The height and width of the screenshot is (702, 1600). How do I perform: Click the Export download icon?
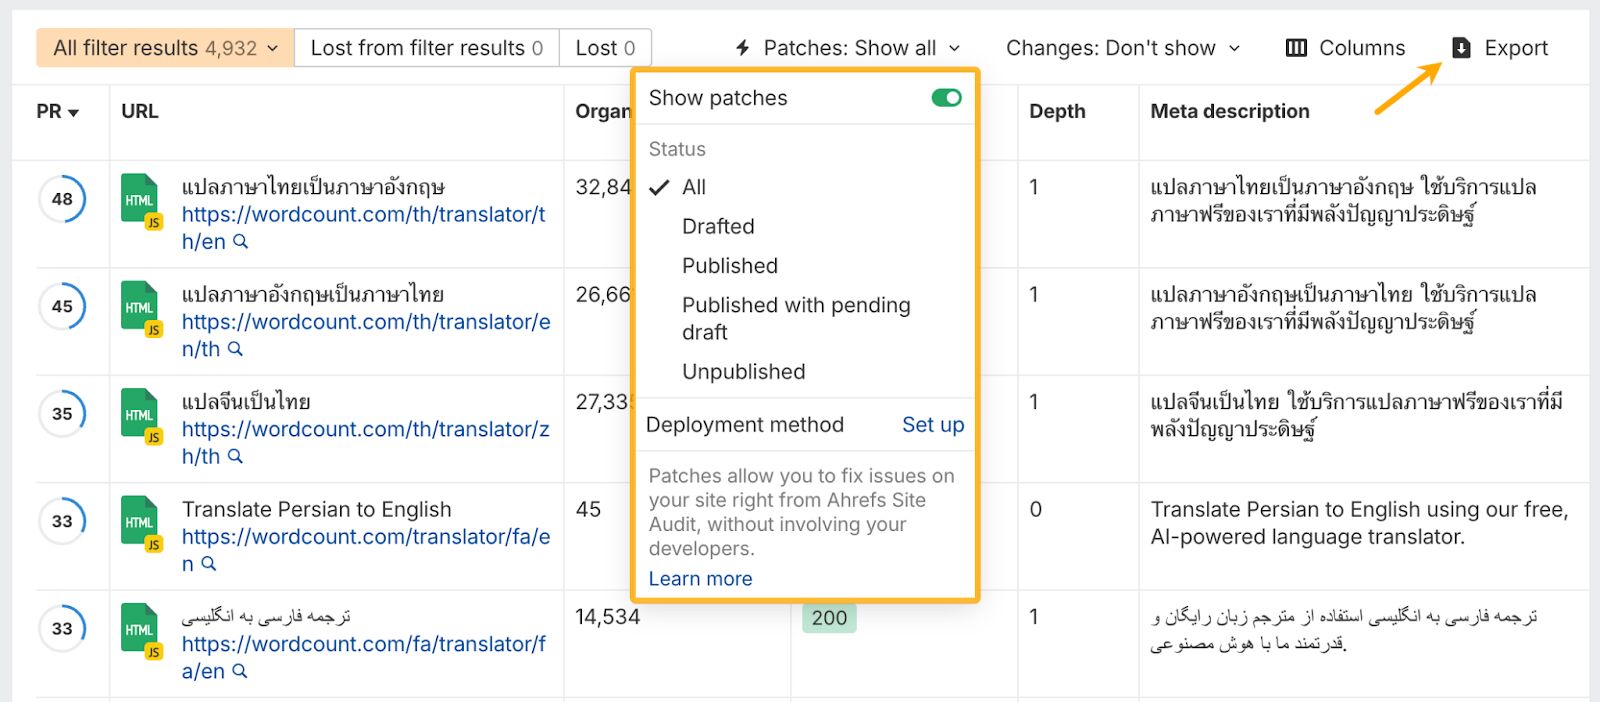(1461, 48)
